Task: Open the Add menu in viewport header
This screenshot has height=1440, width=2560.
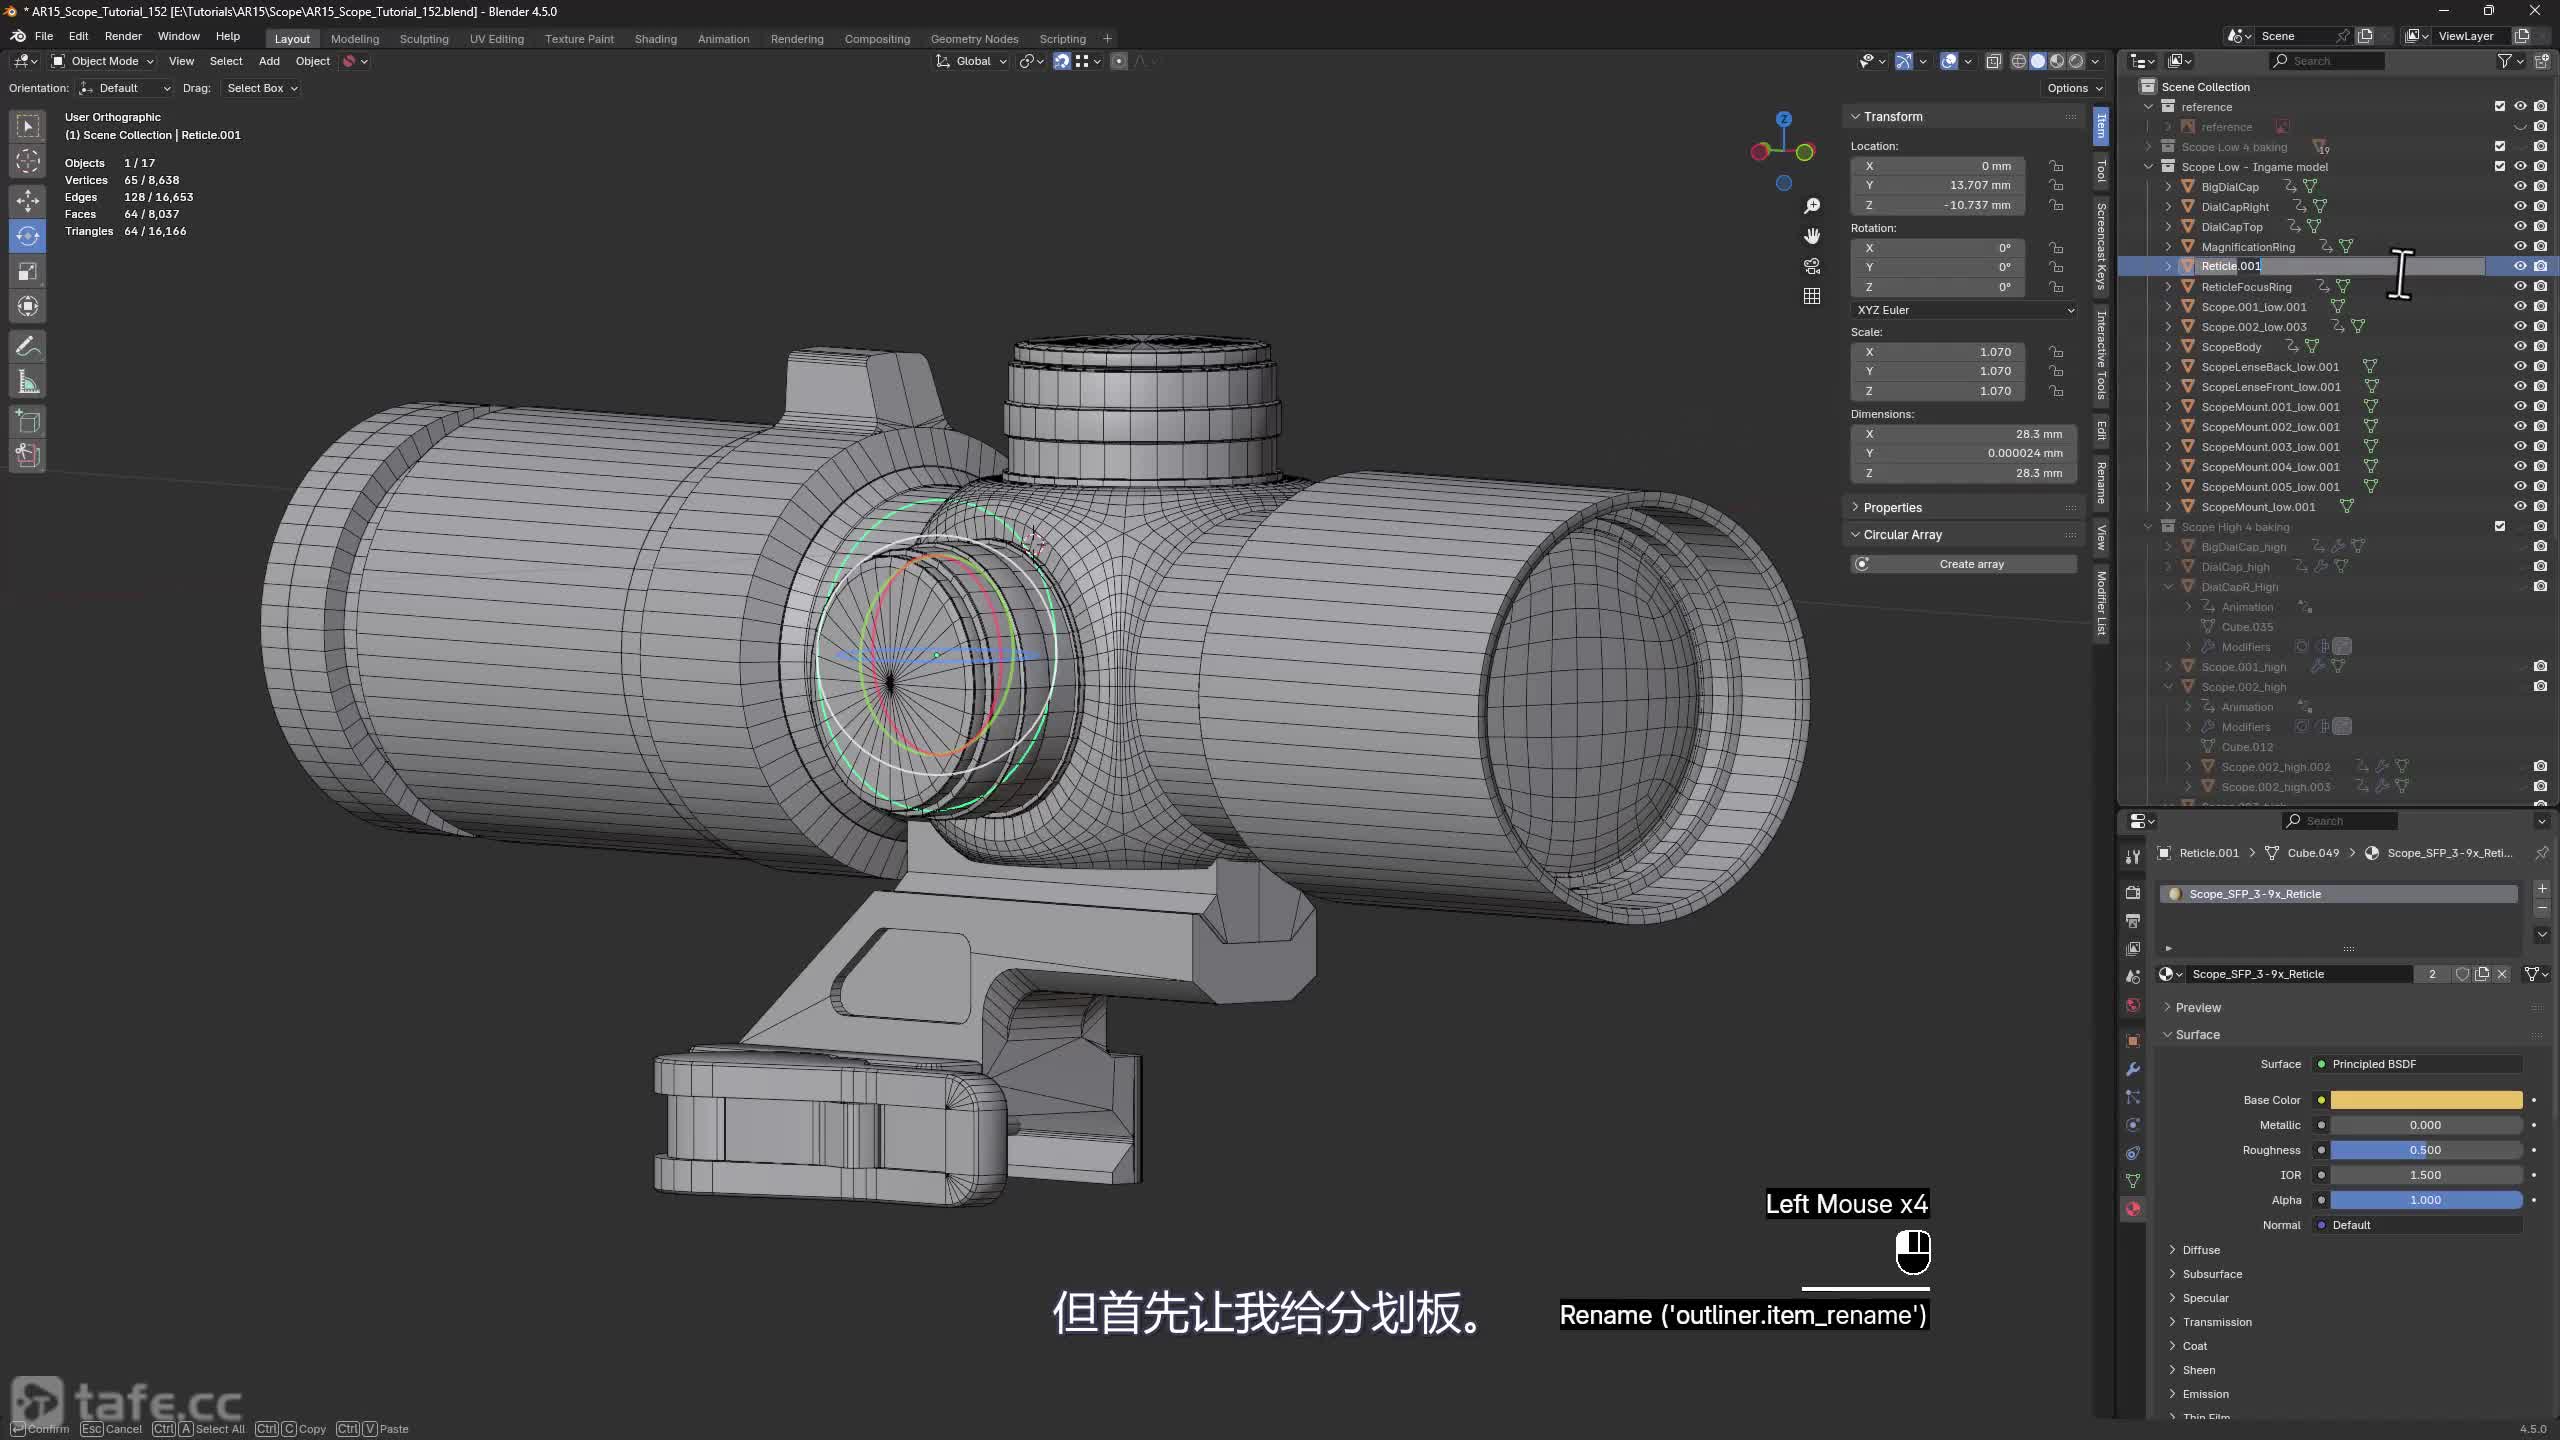Action: [x=269, y=61]
